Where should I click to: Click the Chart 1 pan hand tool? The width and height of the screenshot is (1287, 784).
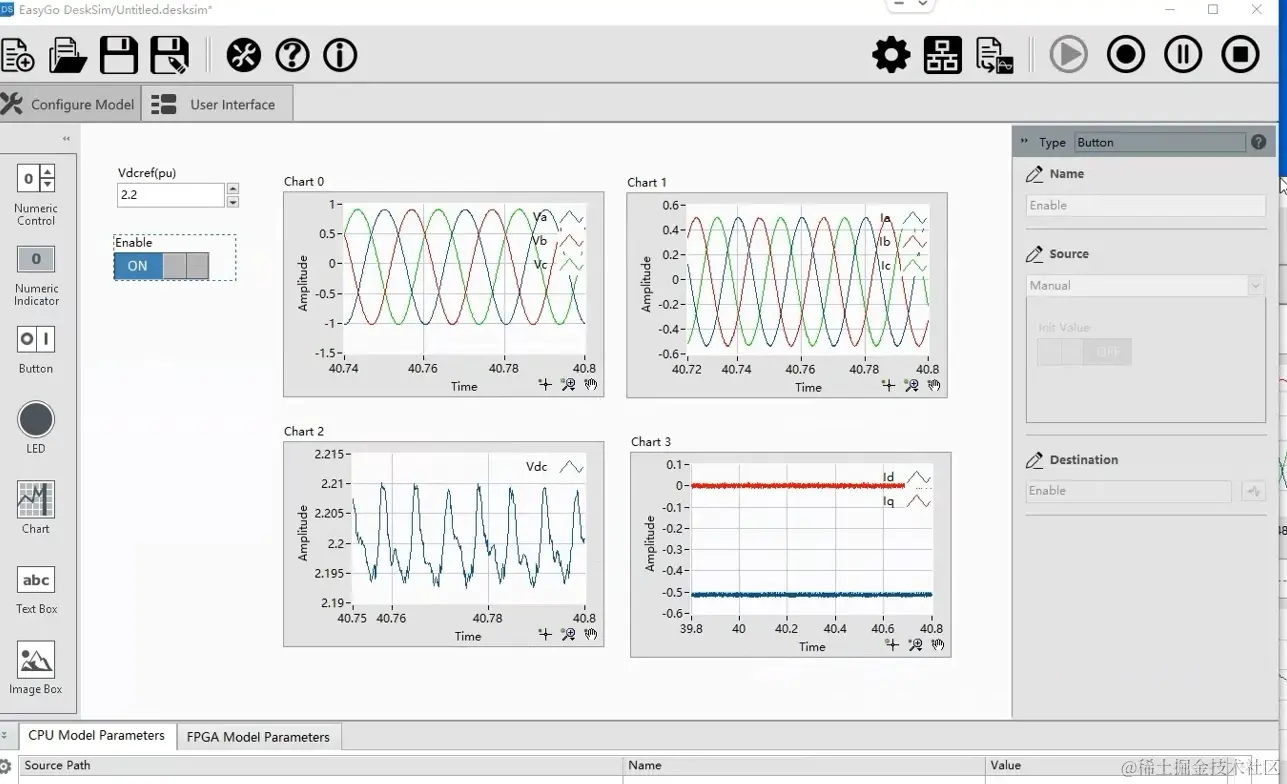pyautogui.click(x=934, y=385)
